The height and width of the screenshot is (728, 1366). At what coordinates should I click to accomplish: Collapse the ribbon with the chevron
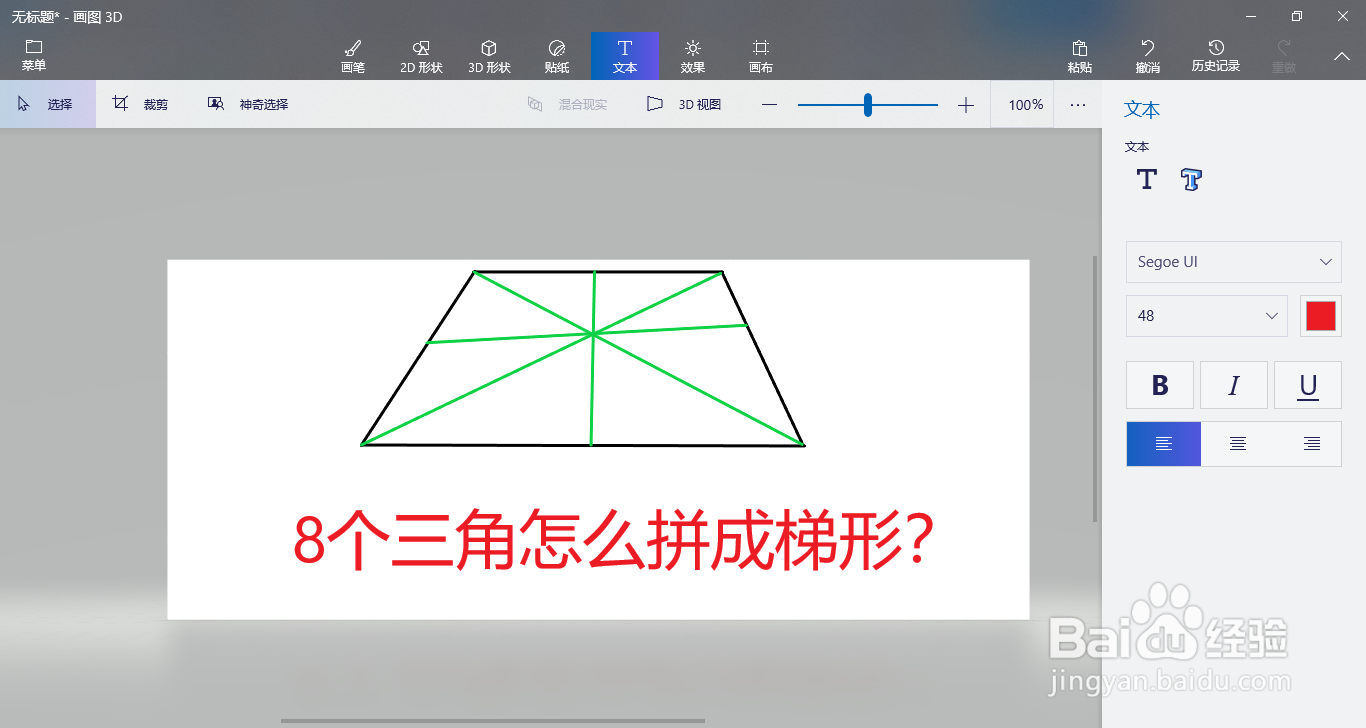click(1341, 56)
